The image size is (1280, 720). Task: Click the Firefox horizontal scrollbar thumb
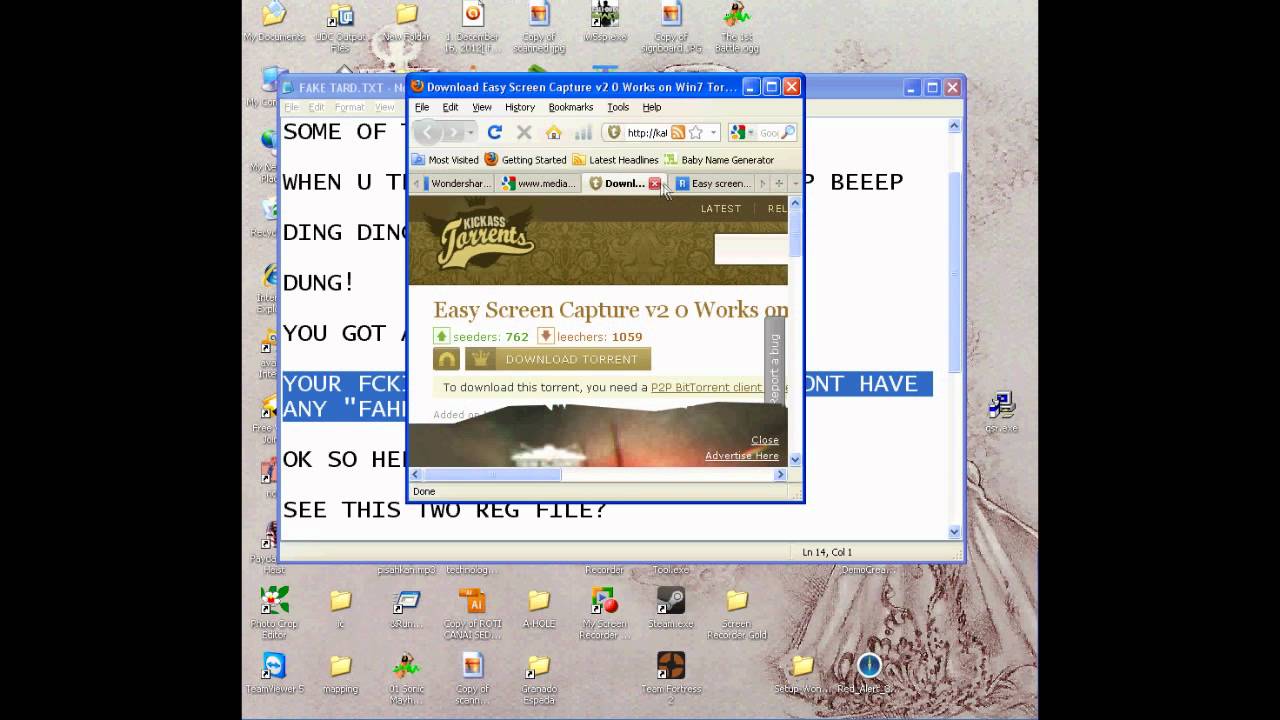(x=493, y=475)
